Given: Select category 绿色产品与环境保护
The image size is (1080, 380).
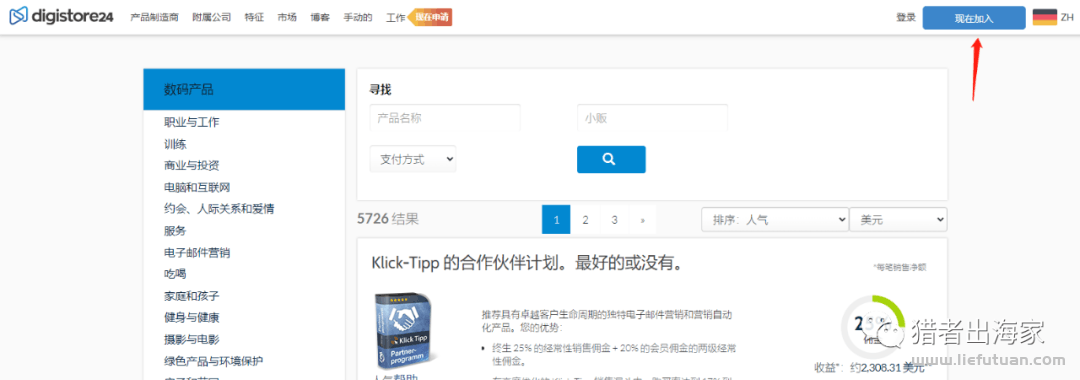Looking at the screenshot, I should click(x=214, y=361).
